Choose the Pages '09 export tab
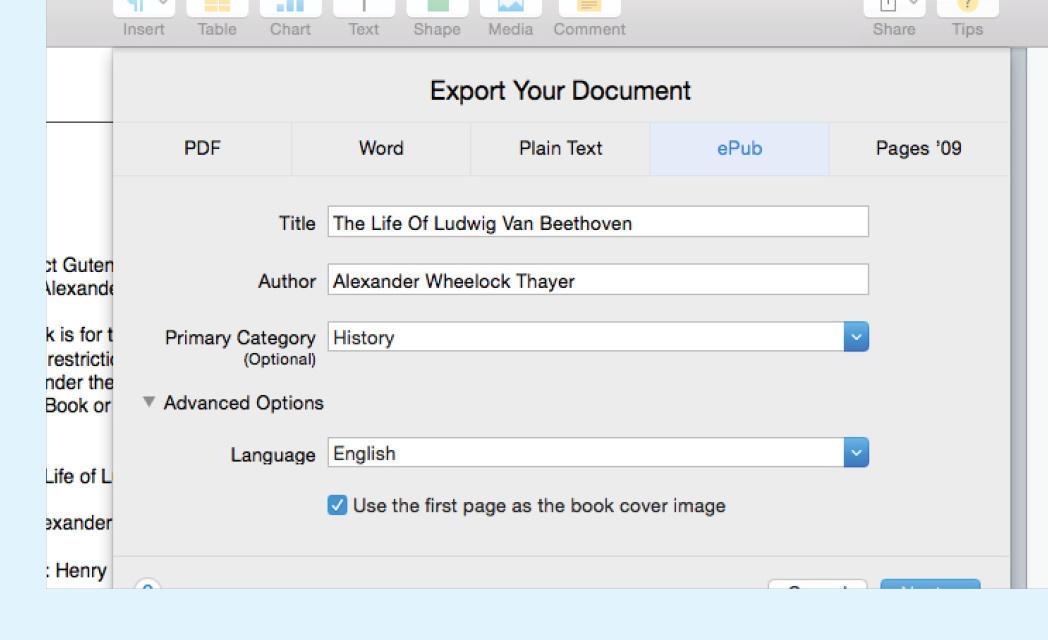 (919, 148)
